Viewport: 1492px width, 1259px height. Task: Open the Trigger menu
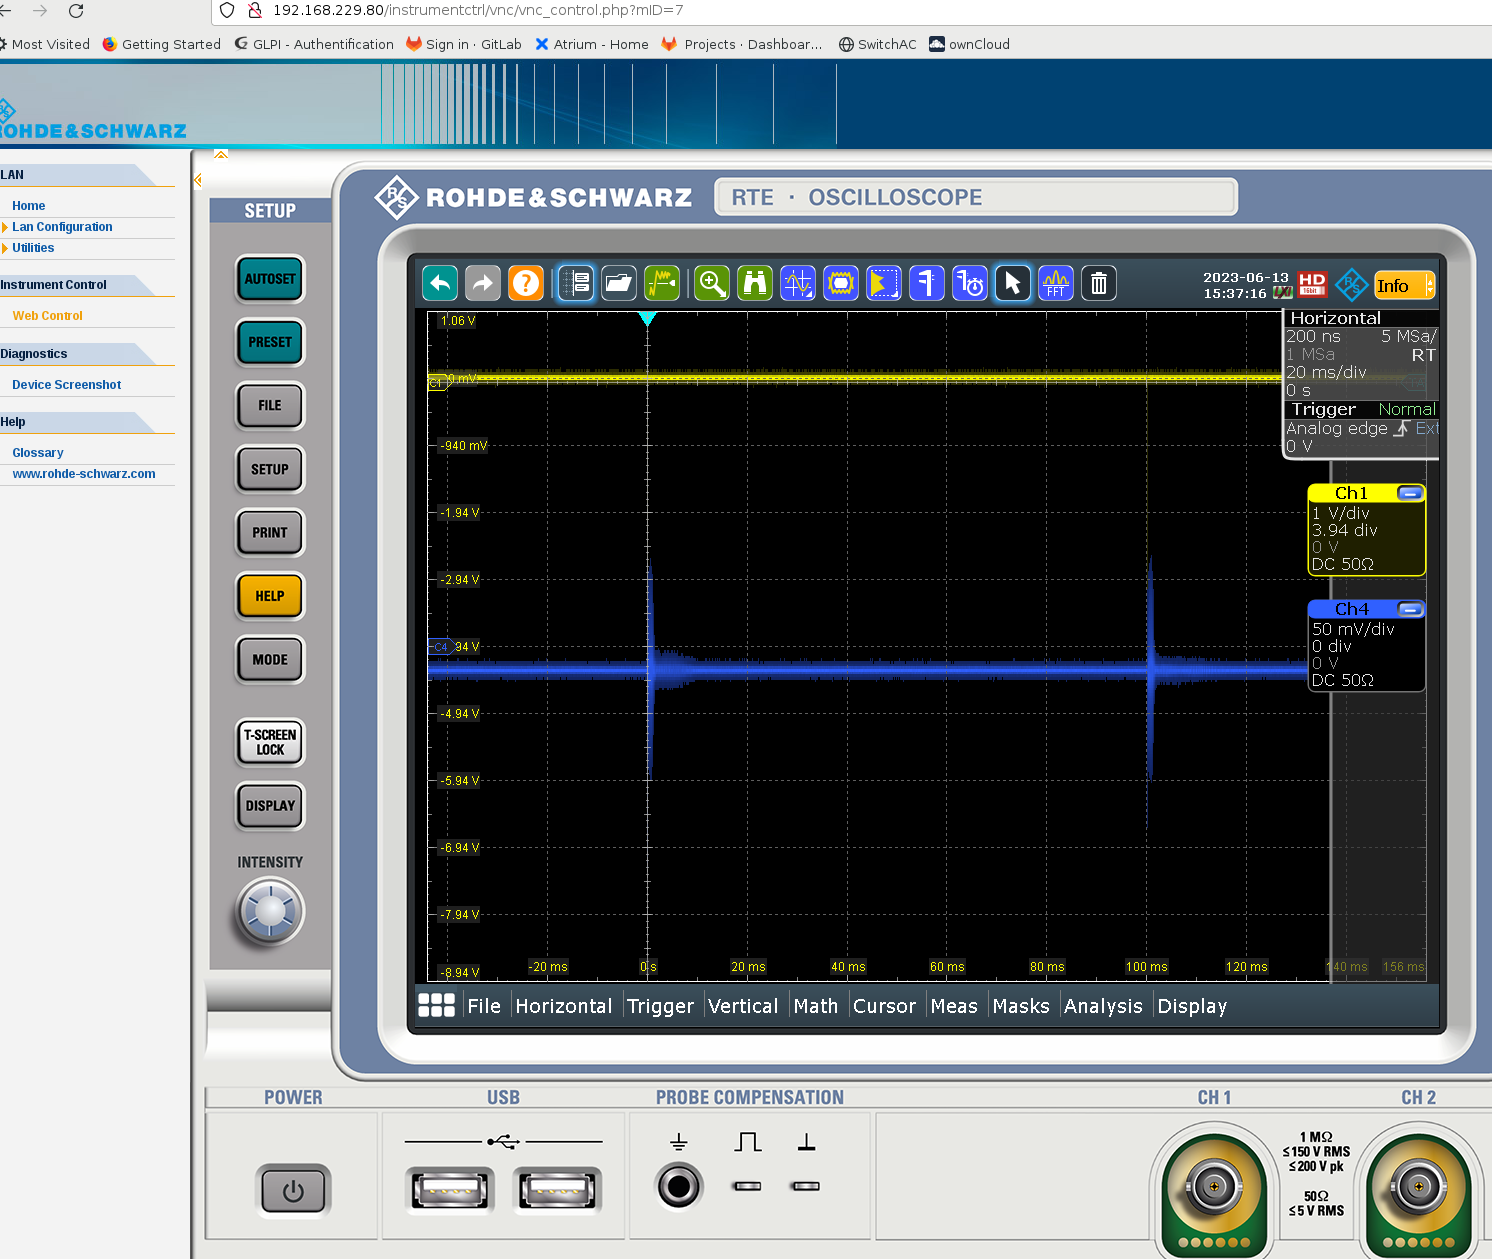click(660, 1006)
